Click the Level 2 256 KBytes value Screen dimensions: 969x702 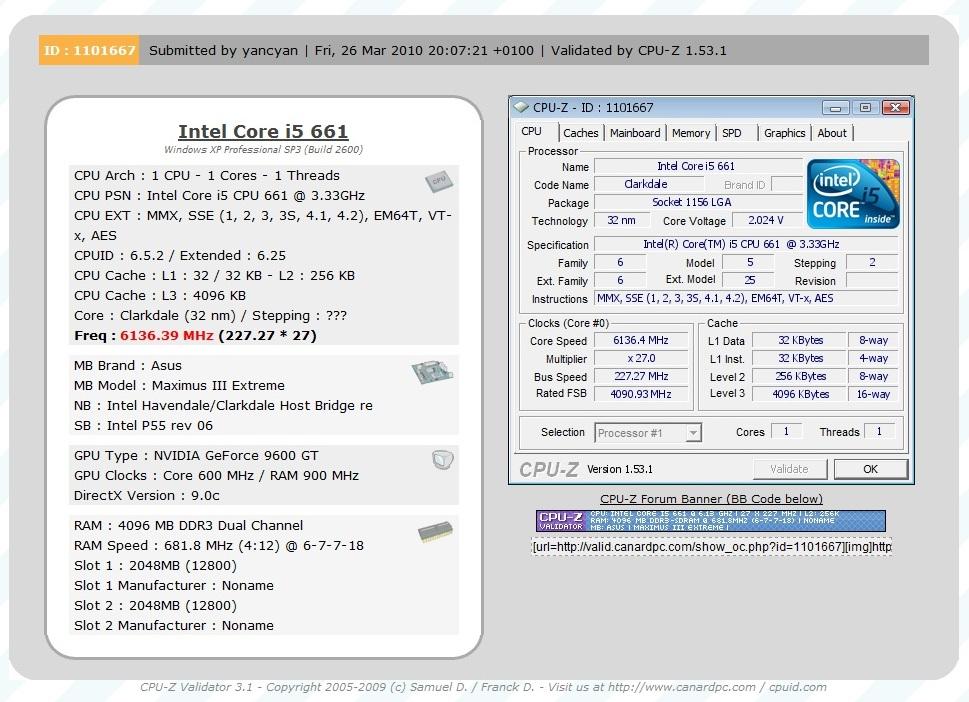click(x=799, y=376)
